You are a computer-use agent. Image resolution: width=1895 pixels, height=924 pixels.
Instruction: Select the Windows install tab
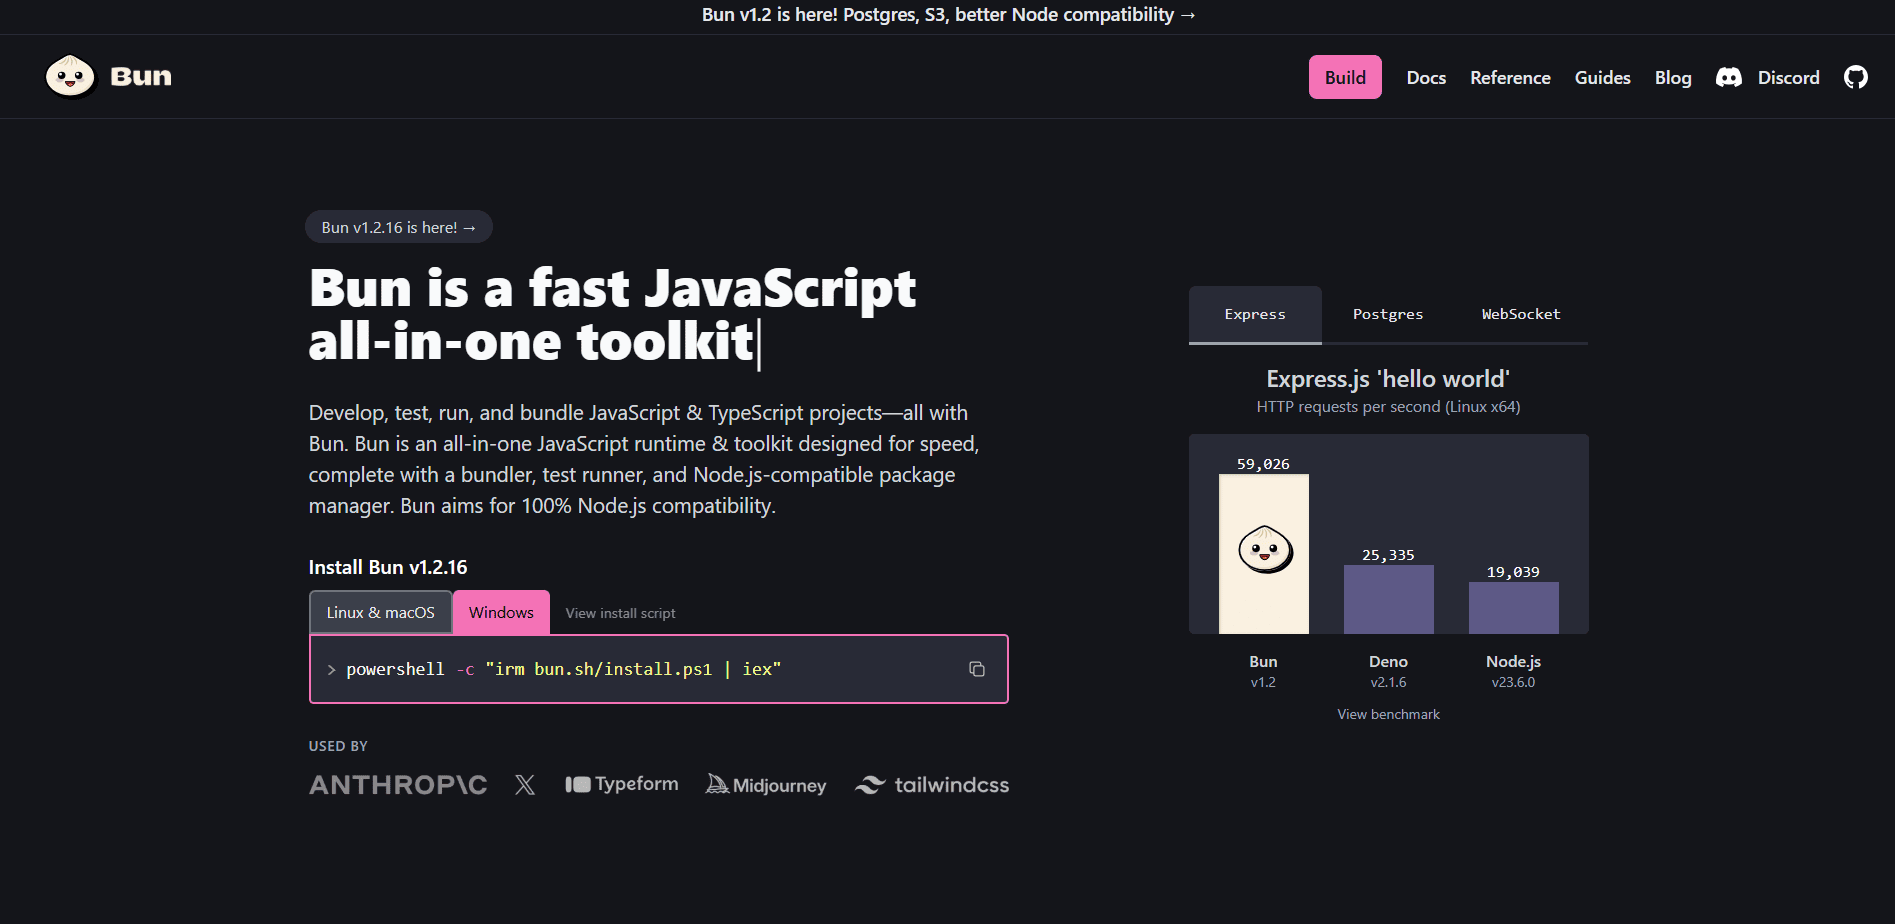pyautogui.click(x=501, y=612)
